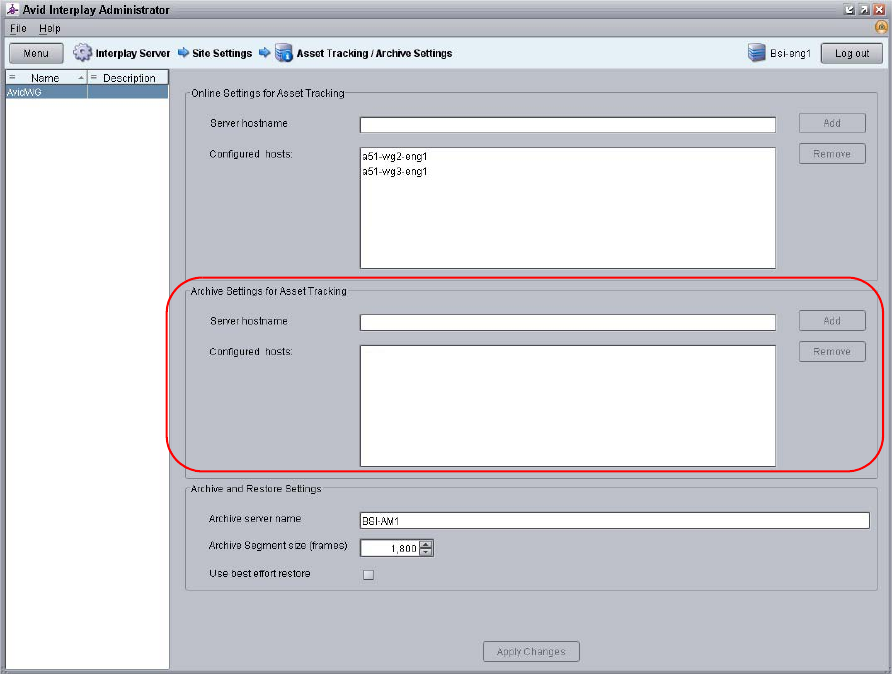The height and width of the screenshot is (674, 892).
Task: Click the Apply Changes button
Action: pos(531,651)
